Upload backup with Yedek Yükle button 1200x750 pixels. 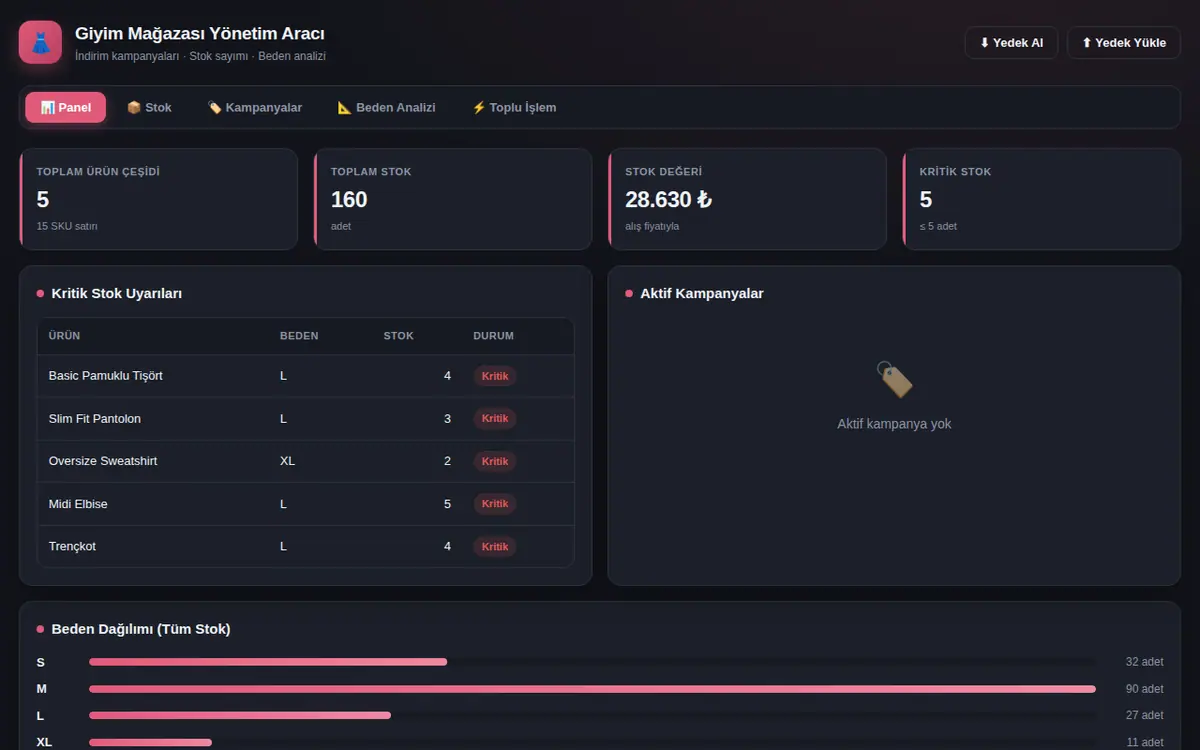tap(1124, 43)
